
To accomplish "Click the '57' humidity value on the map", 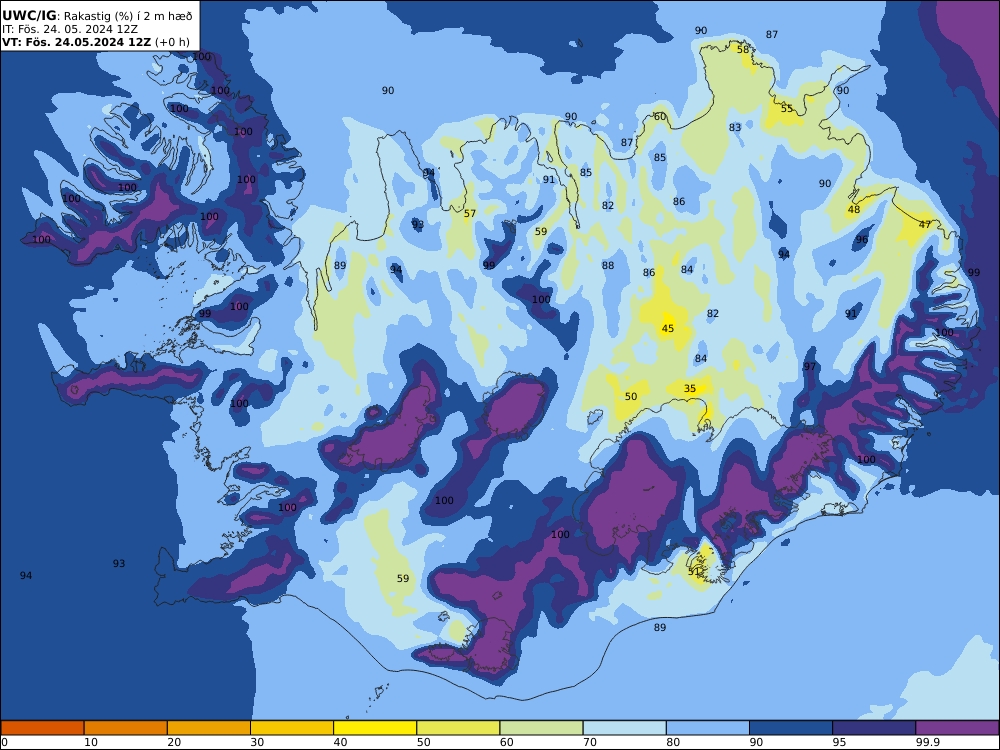I will 470,214.
